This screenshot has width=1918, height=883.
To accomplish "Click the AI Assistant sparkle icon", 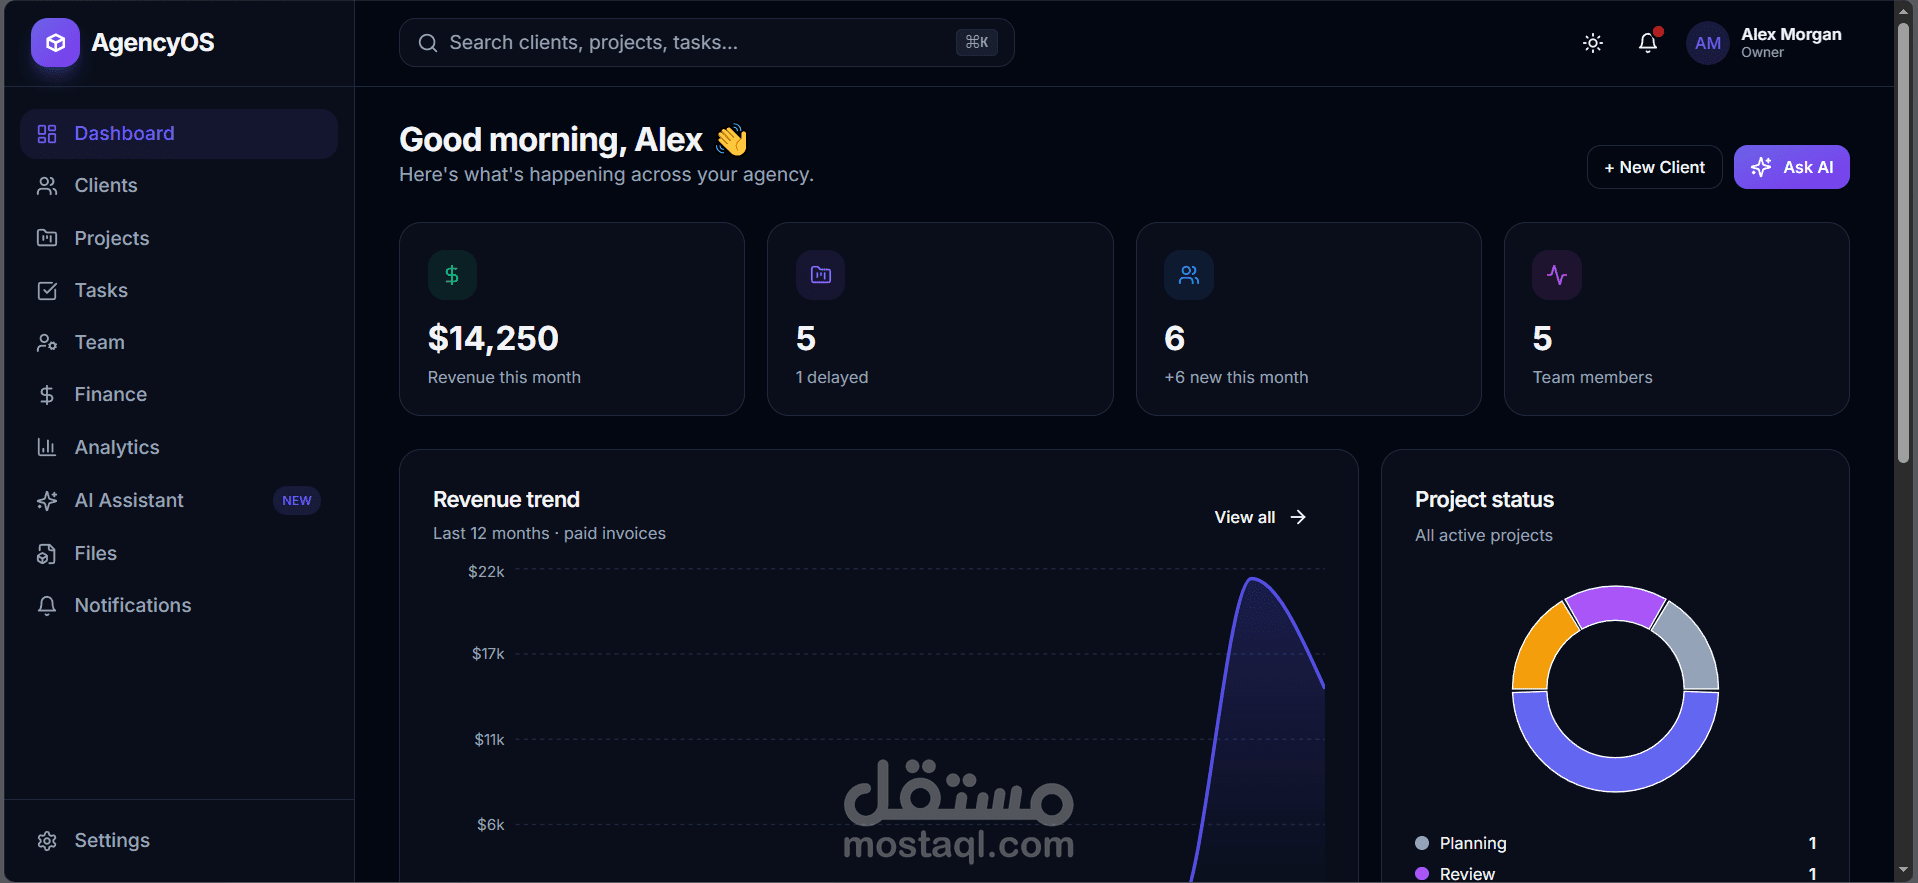I will [47, 500].
